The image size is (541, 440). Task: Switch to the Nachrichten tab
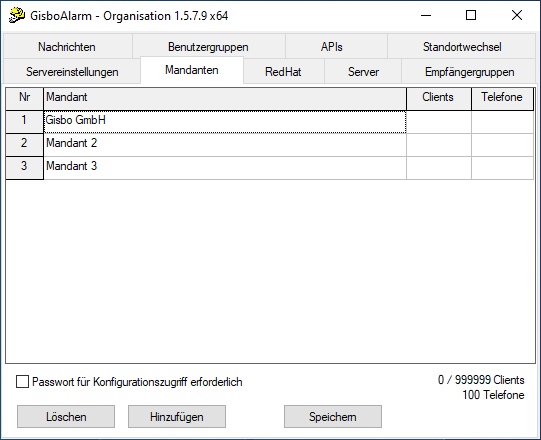click(67, 46)
